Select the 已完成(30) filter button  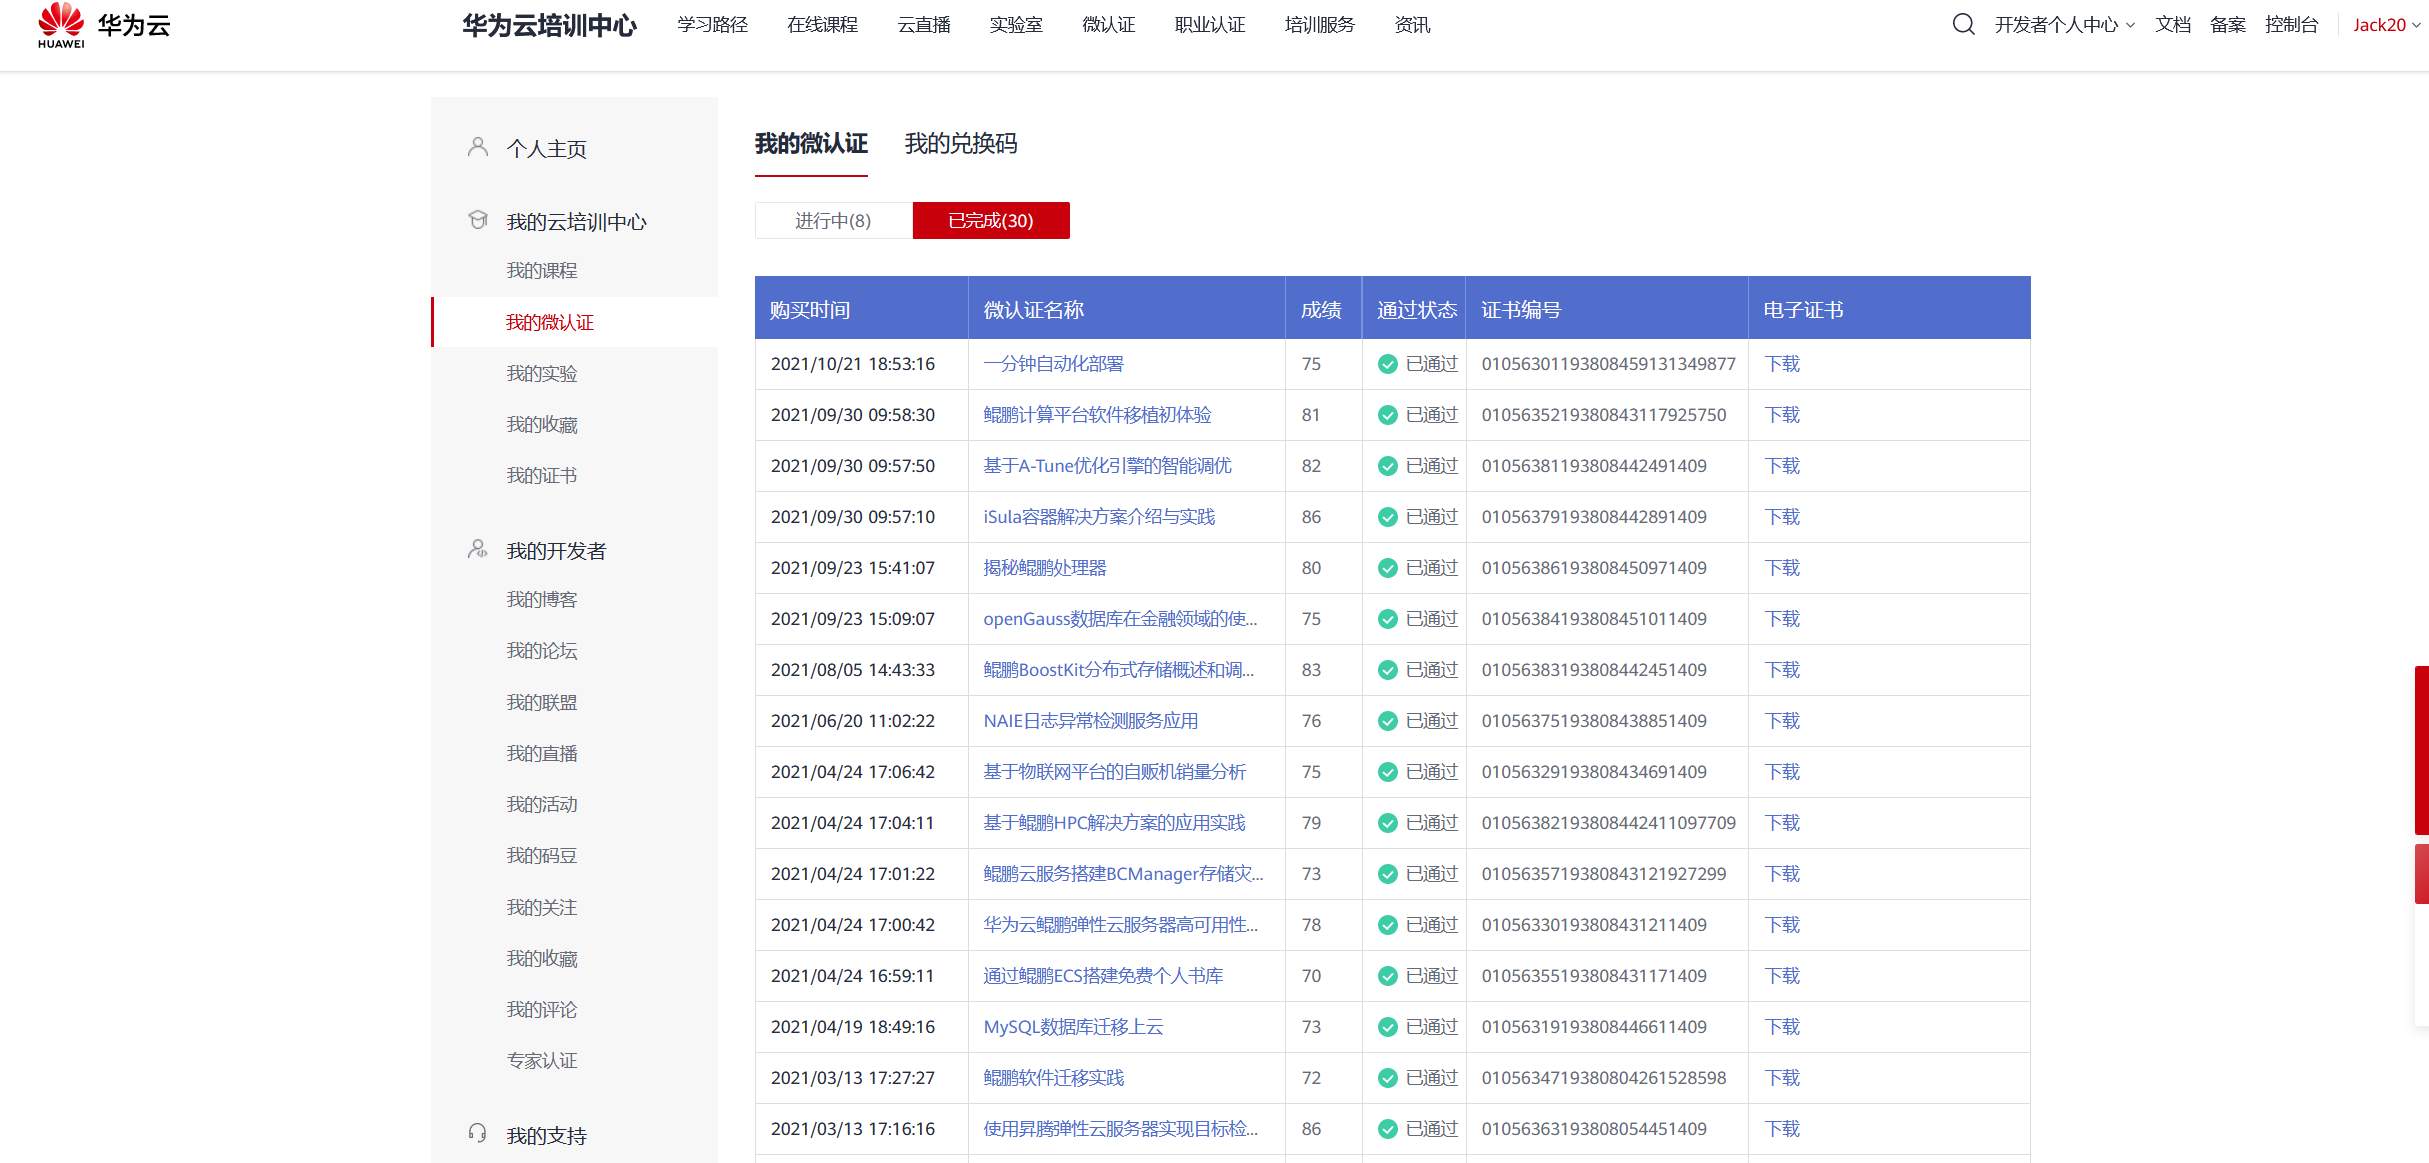991,221
